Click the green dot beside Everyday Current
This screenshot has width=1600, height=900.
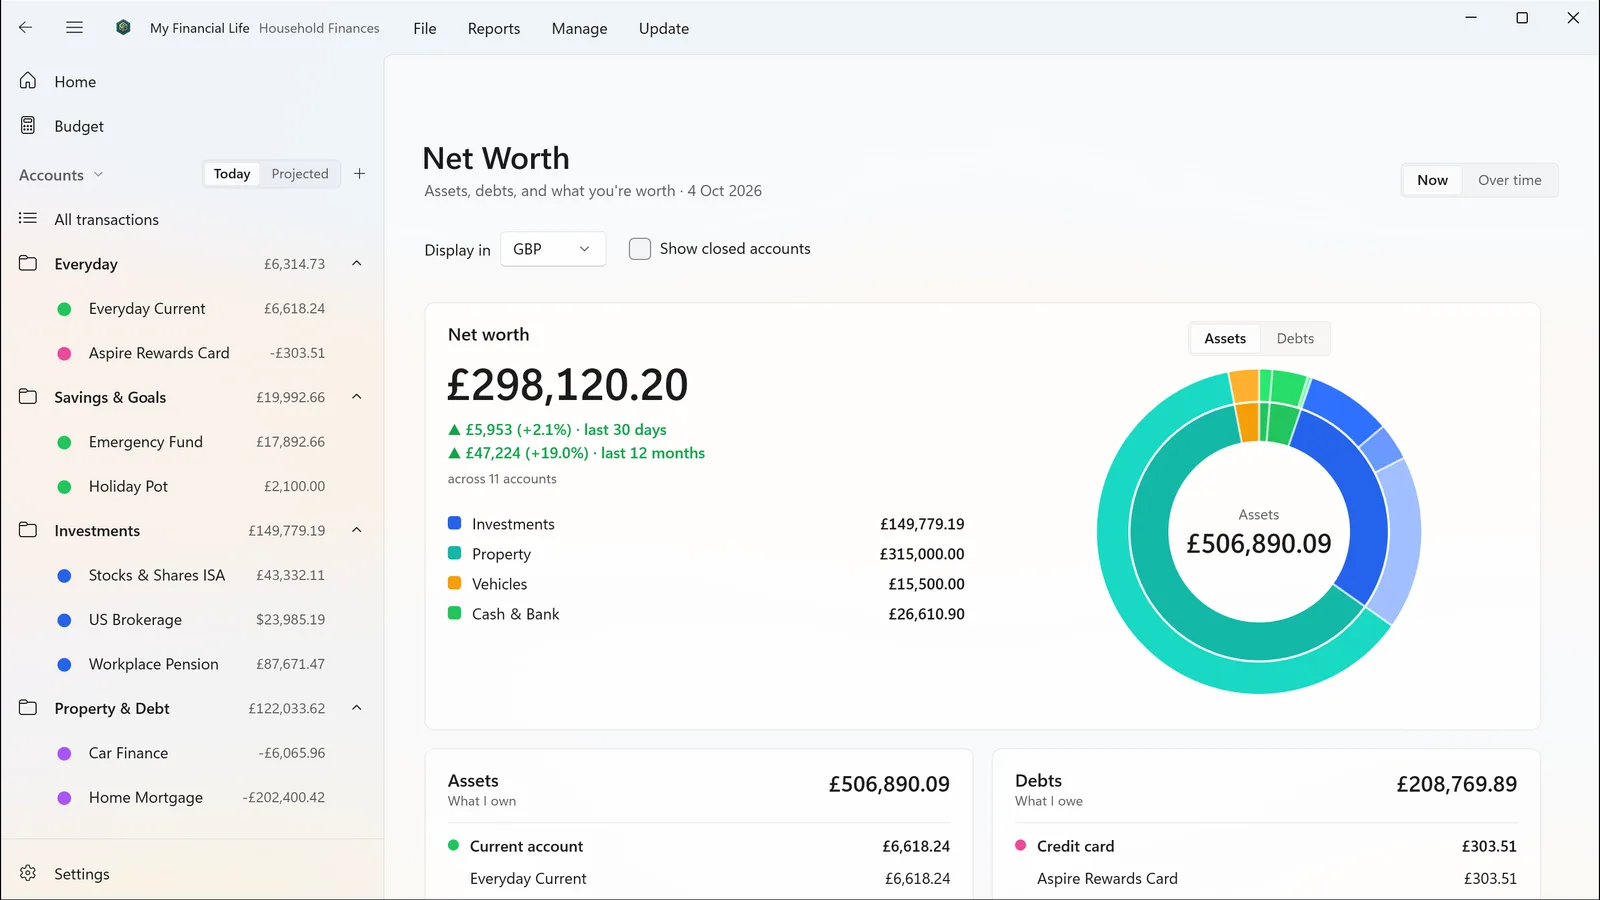click(64, 309)
